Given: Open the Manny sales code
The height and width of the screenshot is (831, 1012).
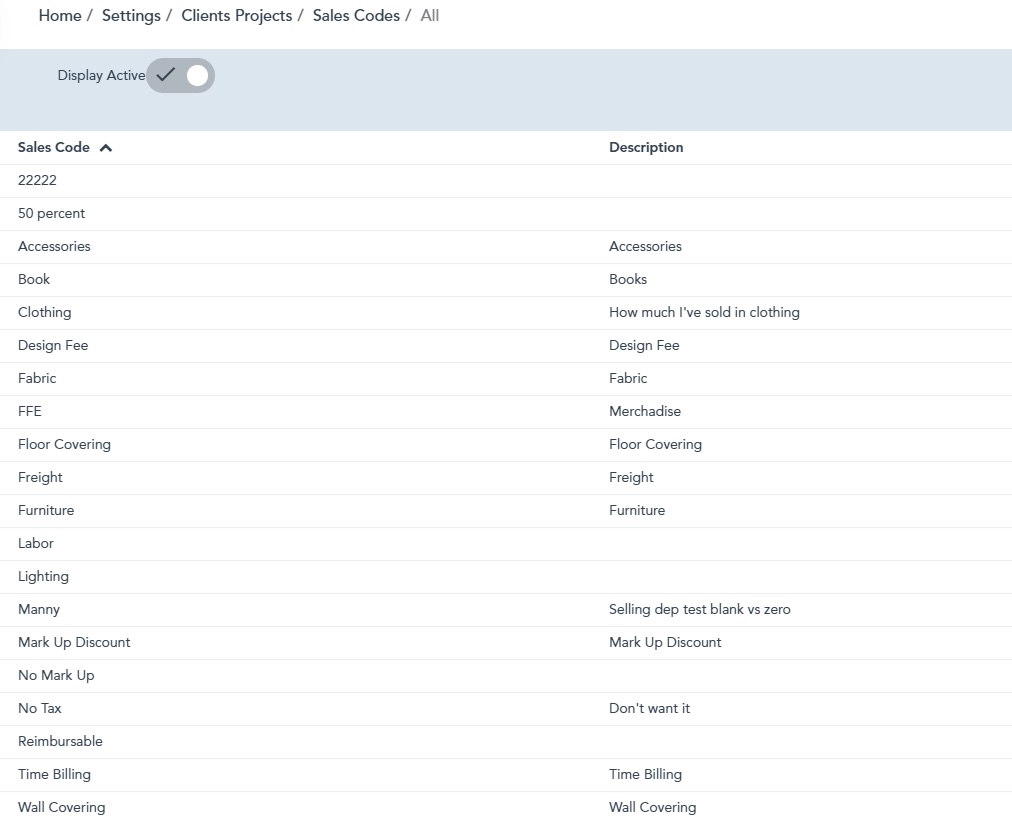Looking at the screenshot, I should (39, 609).
